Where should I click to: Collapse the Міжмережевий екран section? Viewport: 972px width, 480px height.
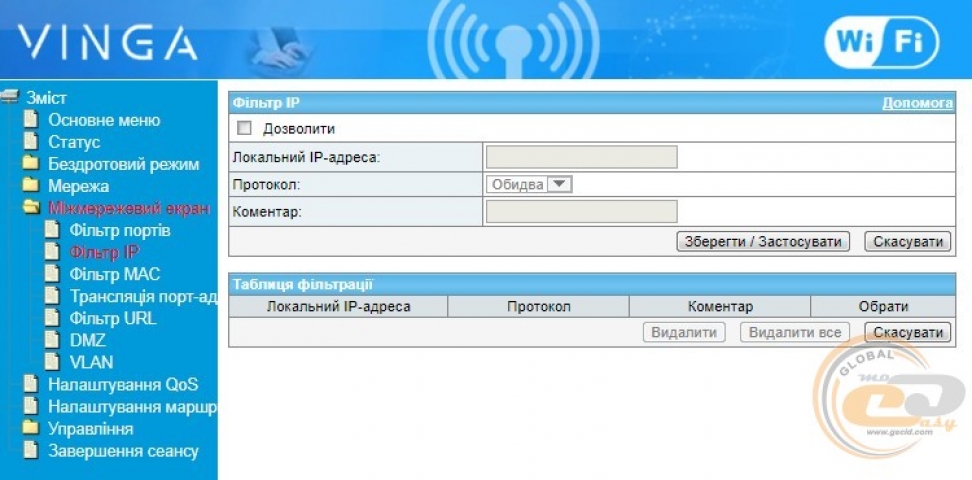click(x=128, y=208)
